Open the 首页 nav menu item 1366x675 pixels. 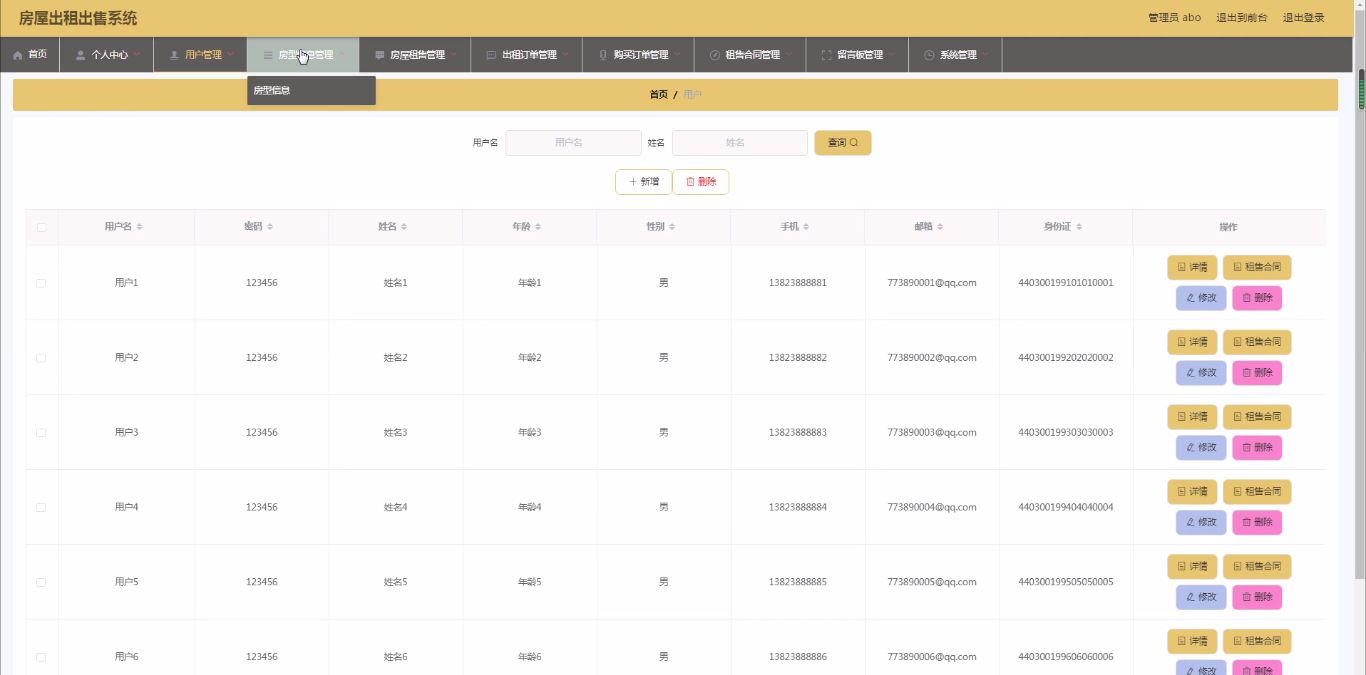[x=30, y=55]
